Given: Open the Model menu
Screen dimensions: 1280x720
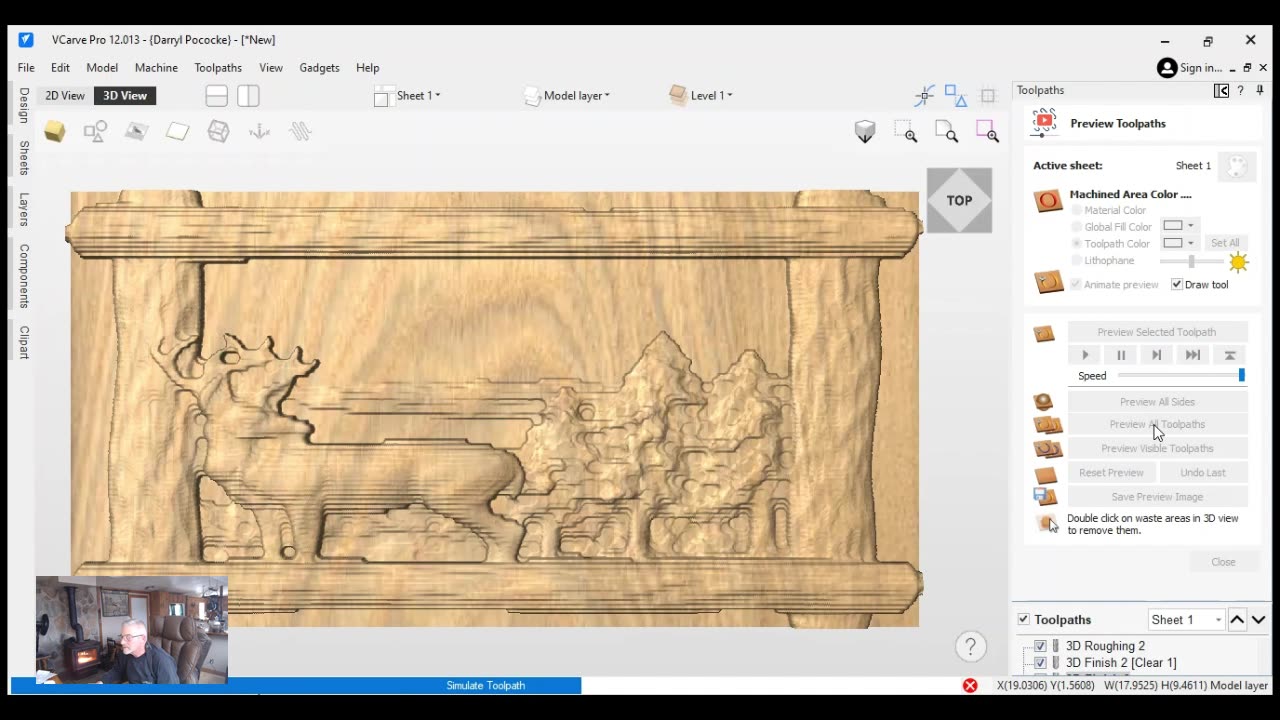Looking at the screenshot, I should pos(102,68).
